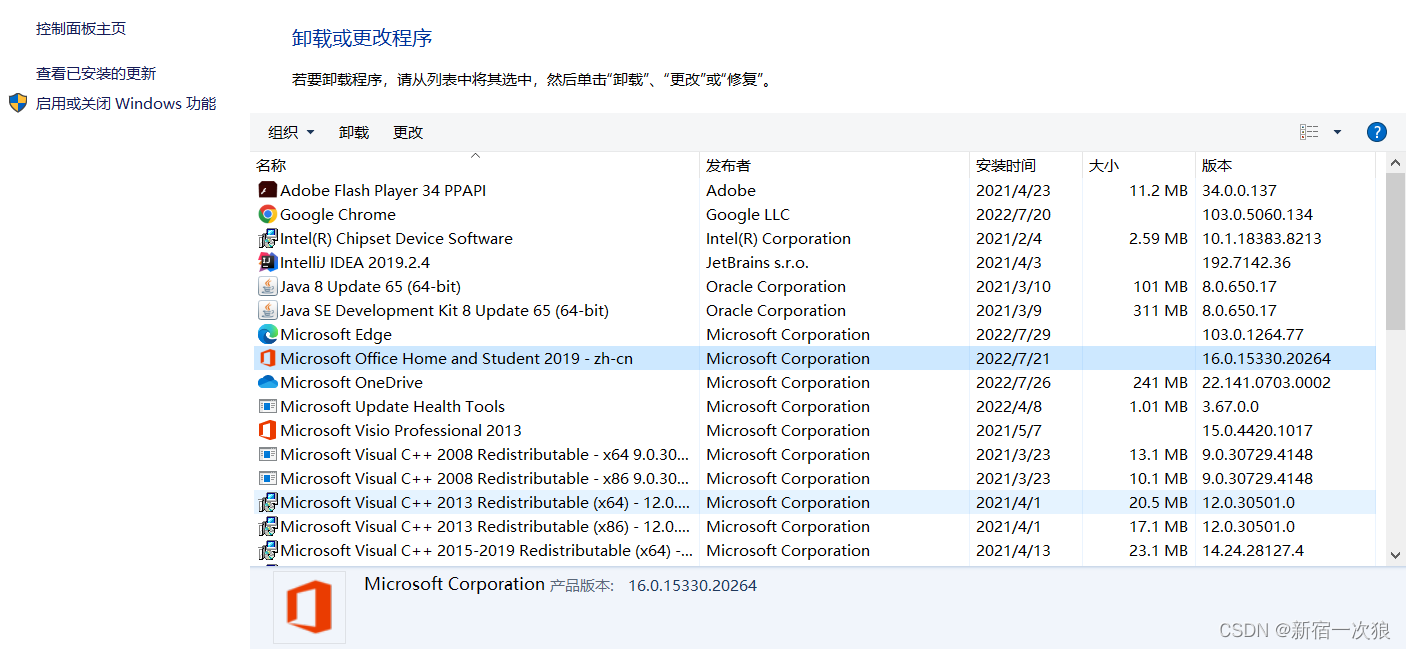Click the Microsoft Update Health Tools icon
Screen dimensions: 1406x649
(267, 406)
